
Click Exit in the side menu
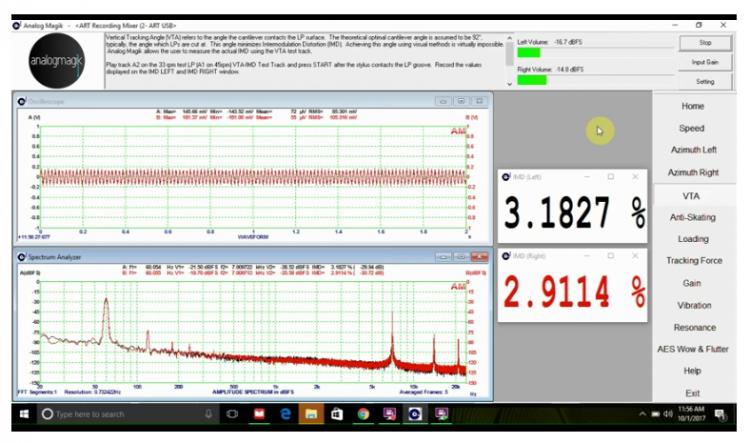pyautogui.click(x=692, y=393)
